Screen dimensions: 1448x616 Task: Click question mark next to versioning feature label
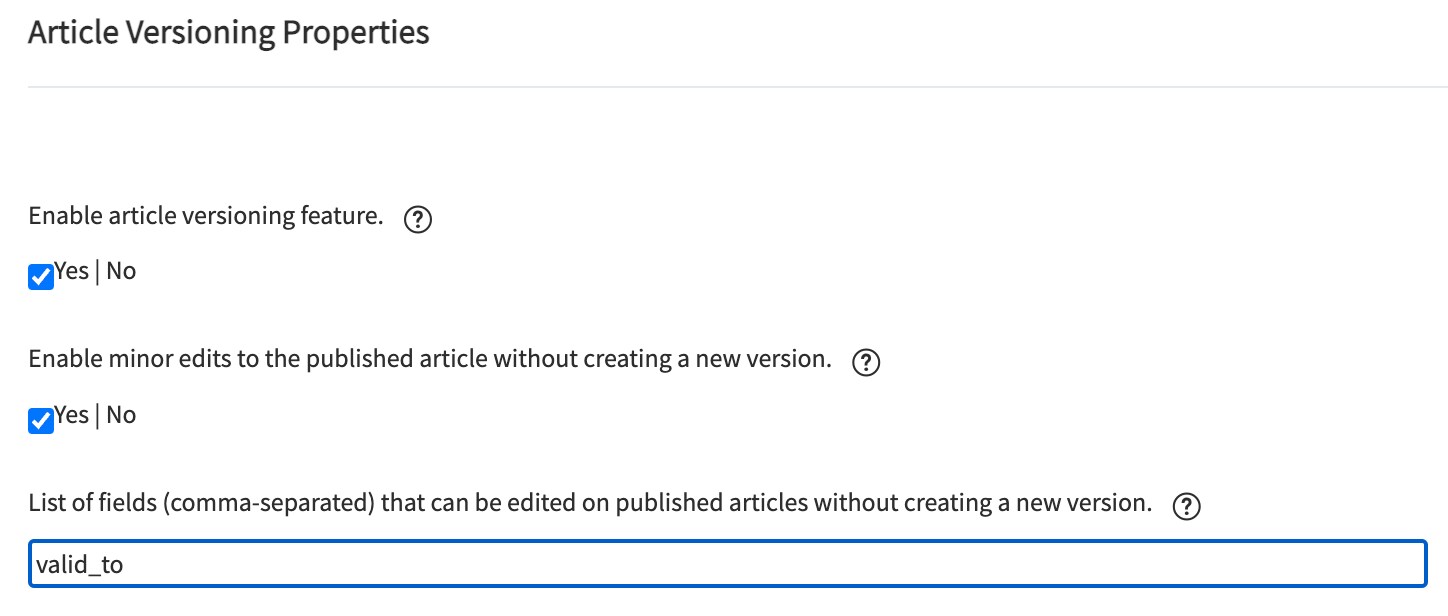(418, 220)
